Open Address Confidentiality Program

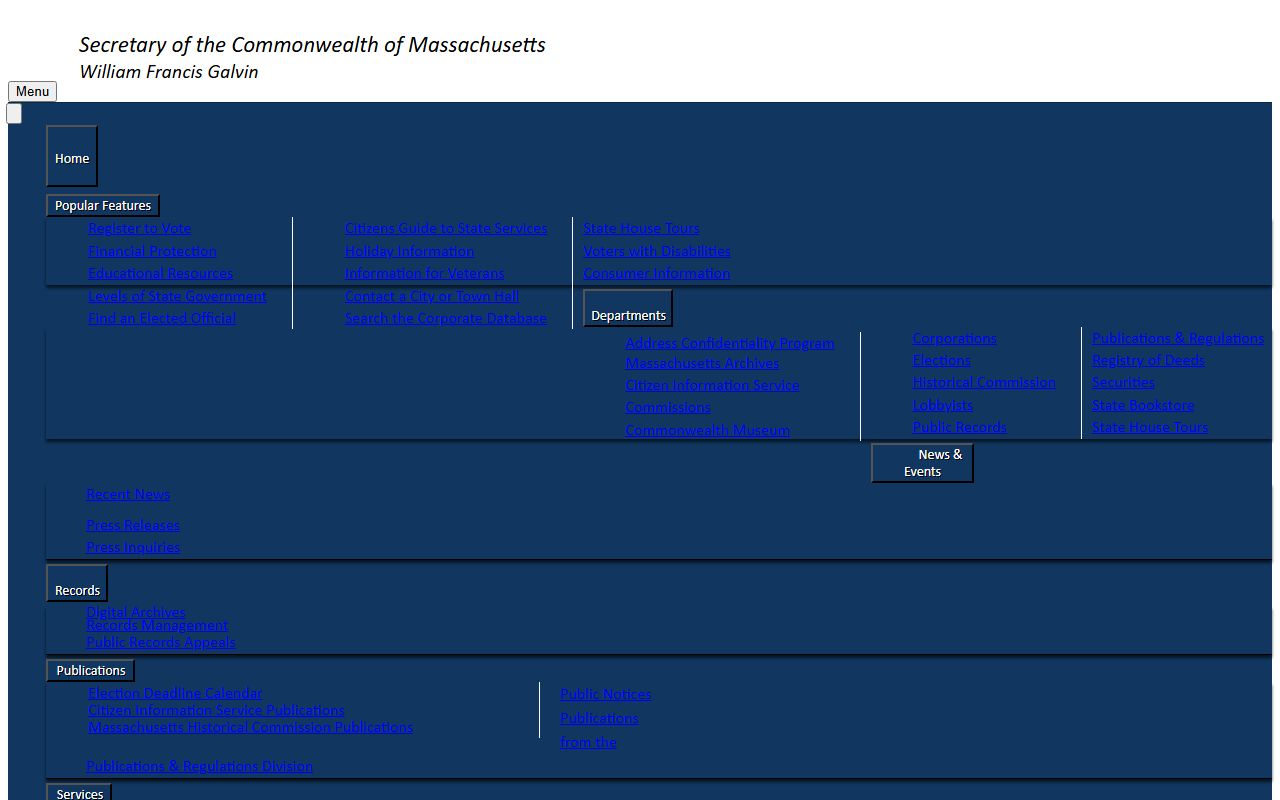[x=730, y=343]
